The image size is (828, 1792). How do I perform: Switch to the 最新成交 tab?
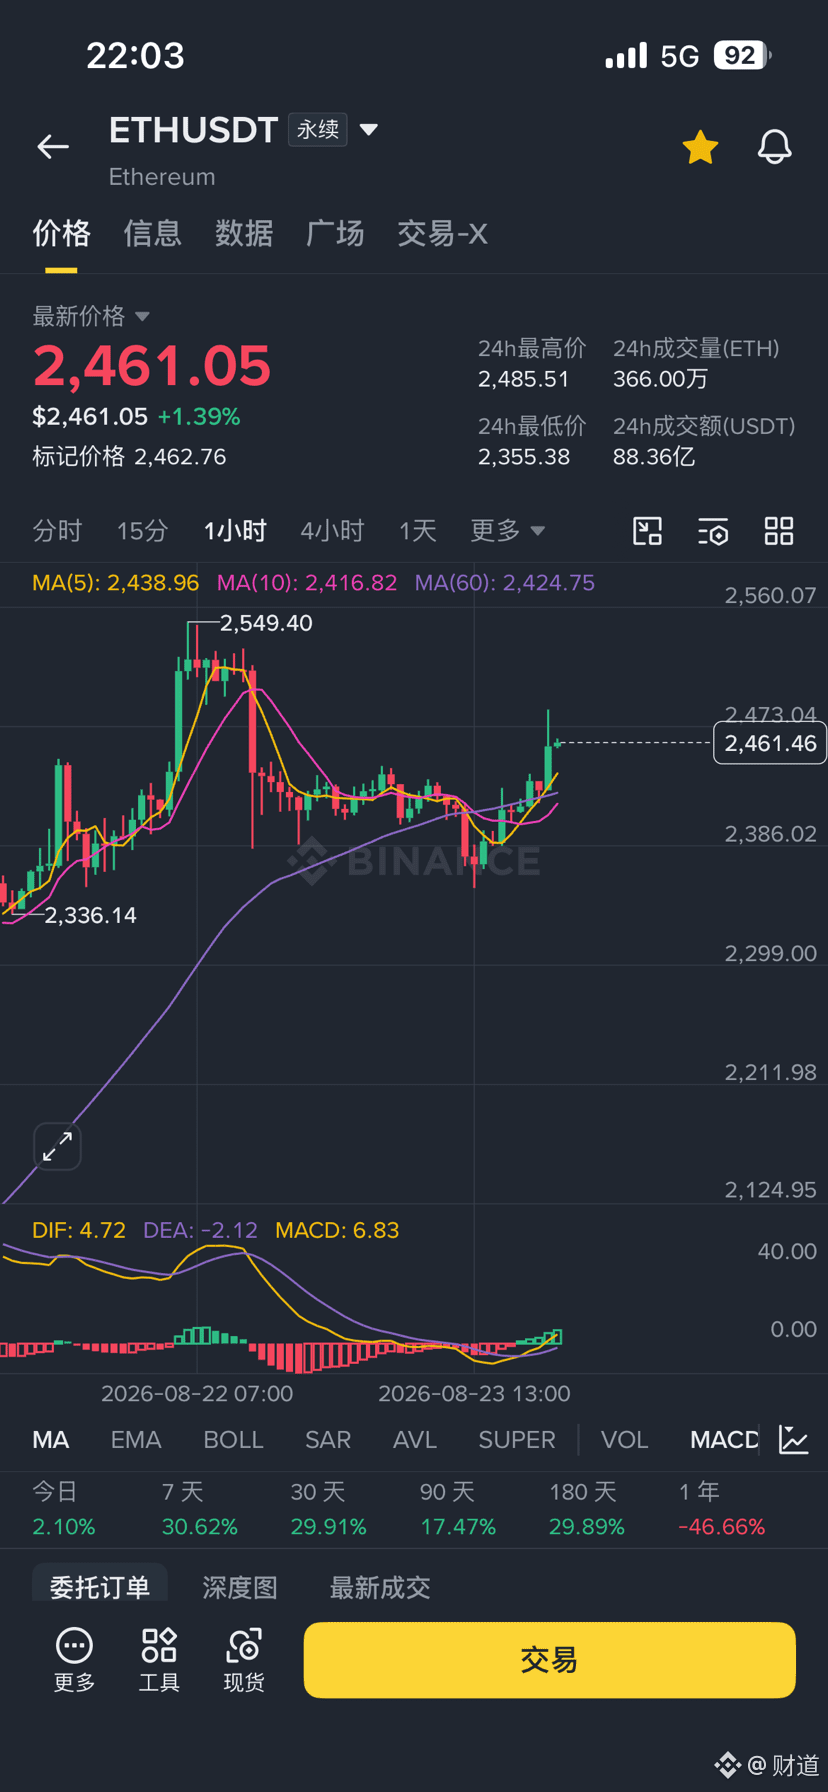pos(380,1588)
